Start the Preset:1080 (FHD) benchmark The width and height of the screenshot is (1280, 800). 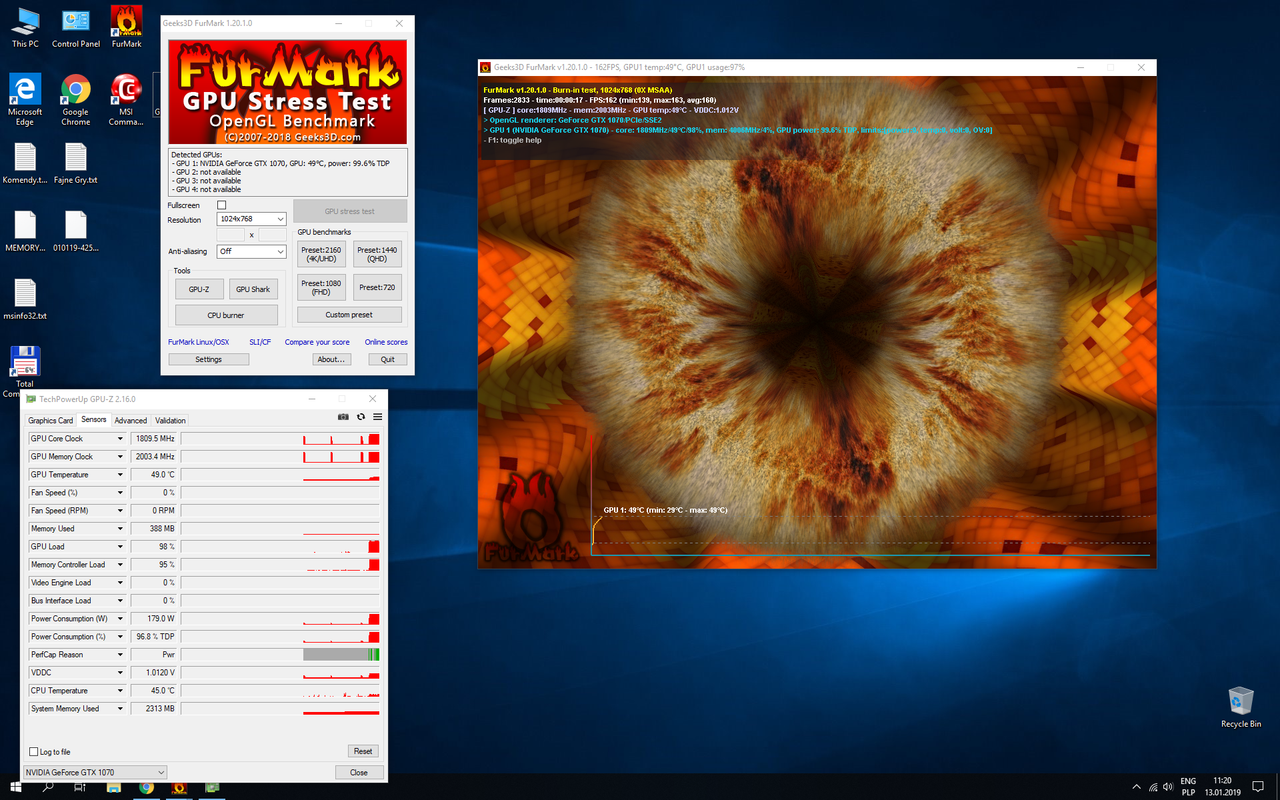tap(321, 288)
